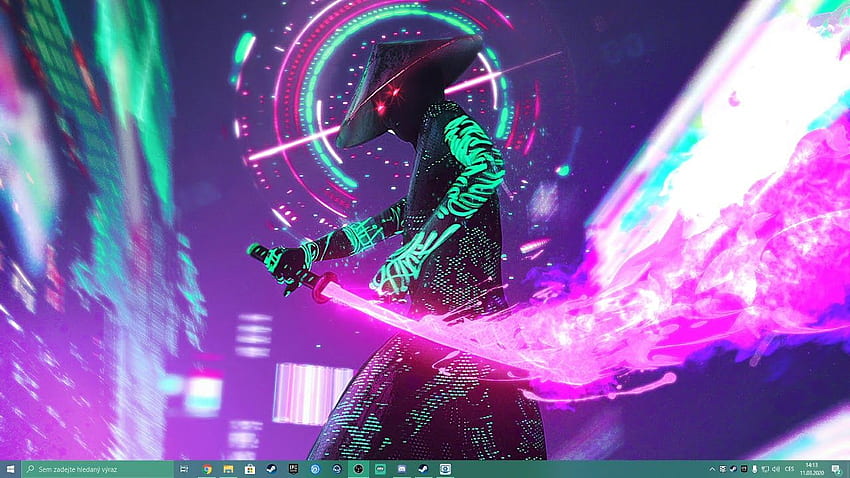Launch Google Chrome from the taskbar
This screenshot has height=478, width=850.
(207, 469)
